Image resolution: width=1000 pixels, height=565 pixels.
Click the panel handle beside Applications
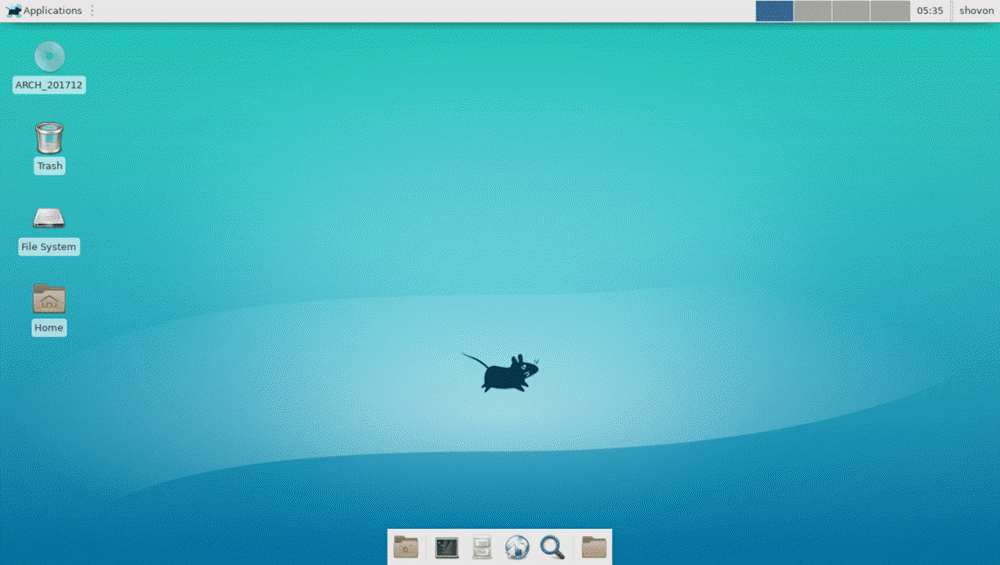(93, 11)
